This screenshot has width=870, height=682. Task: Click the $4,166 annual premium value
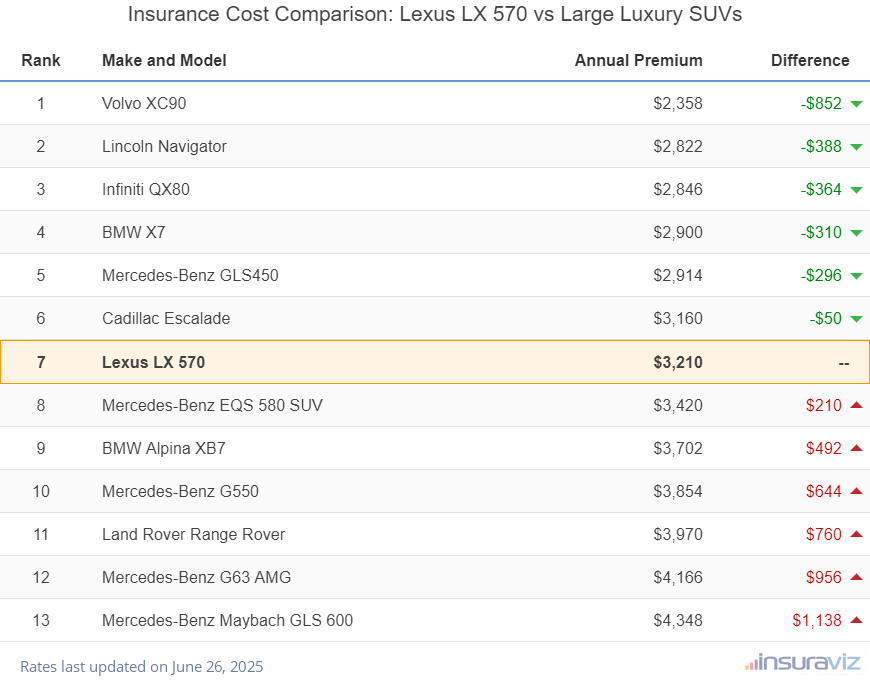click(678, 578)
